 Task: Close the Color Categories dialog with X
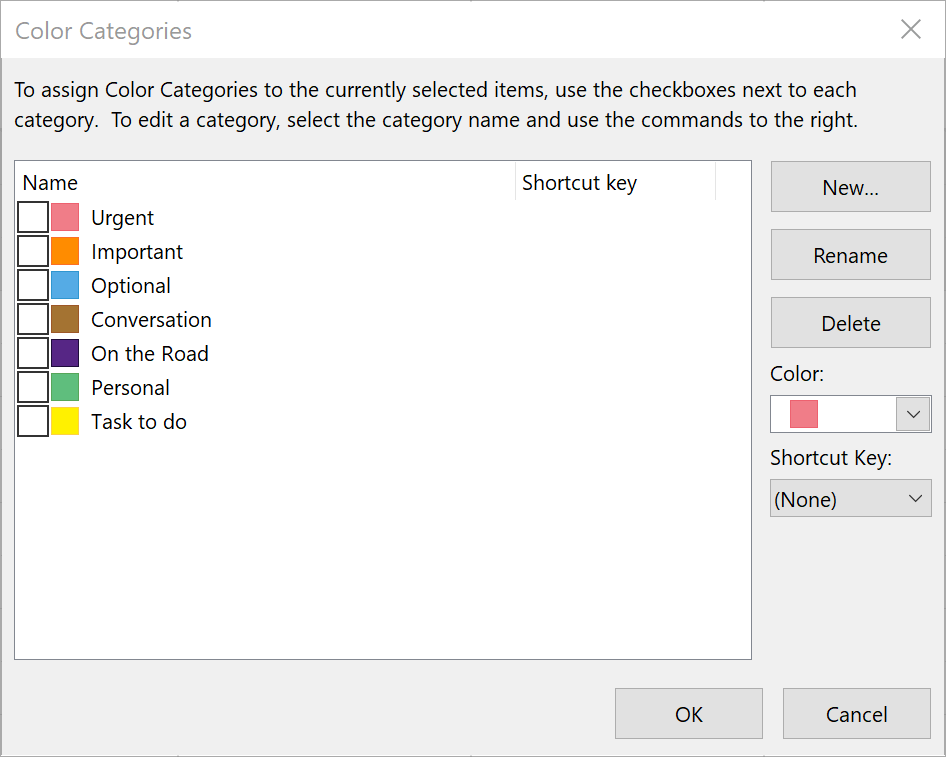910,30
